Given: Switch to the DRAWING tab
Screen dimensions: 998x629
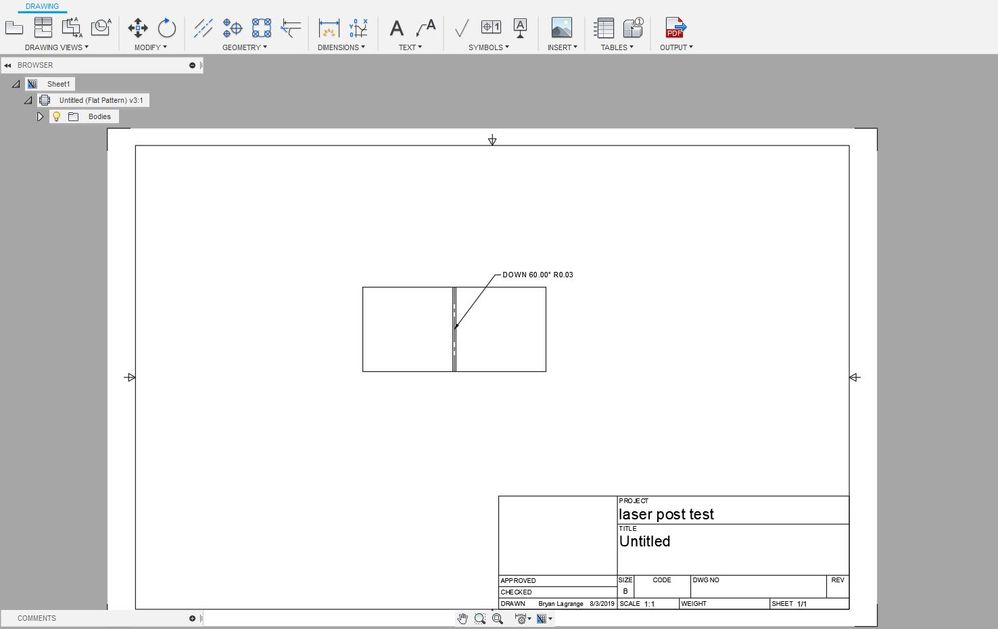Looking at the screenshot, I should tap(42, 6).
